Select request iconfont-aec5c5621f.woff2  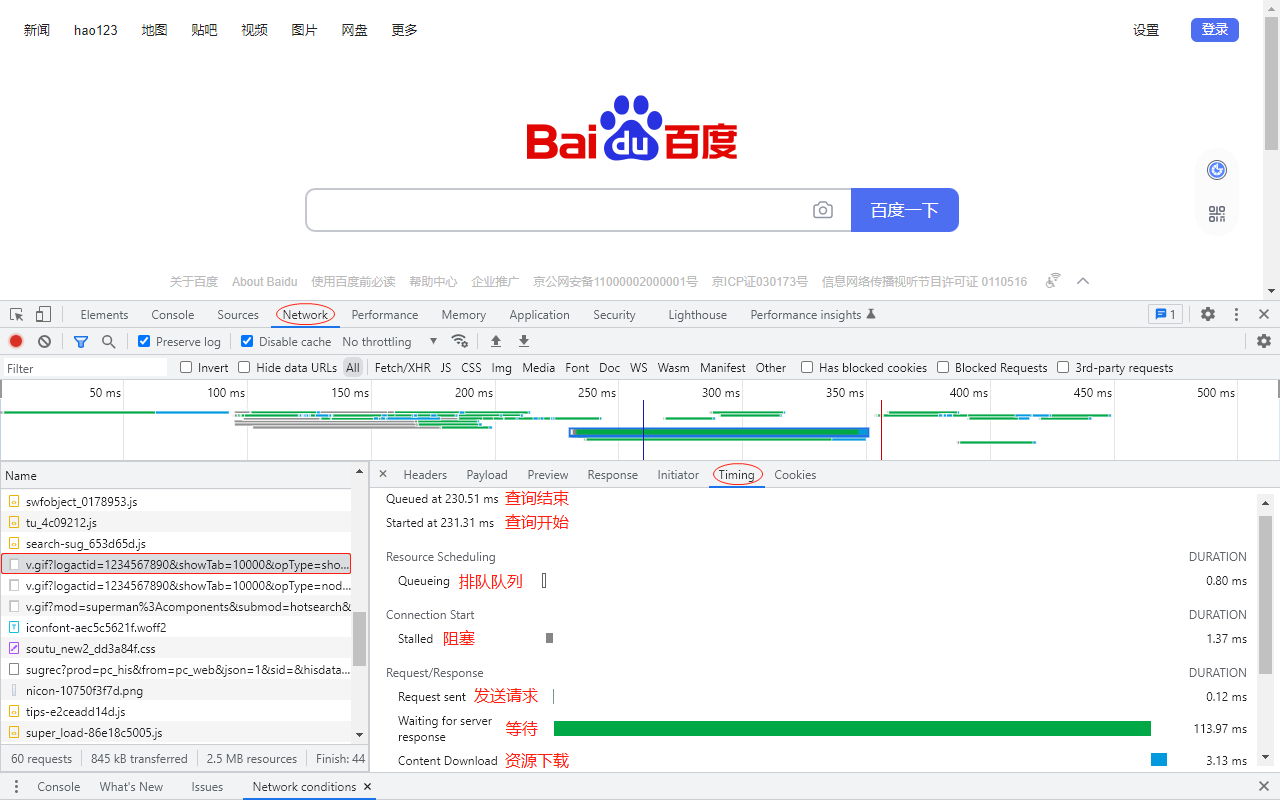point(176,627)
